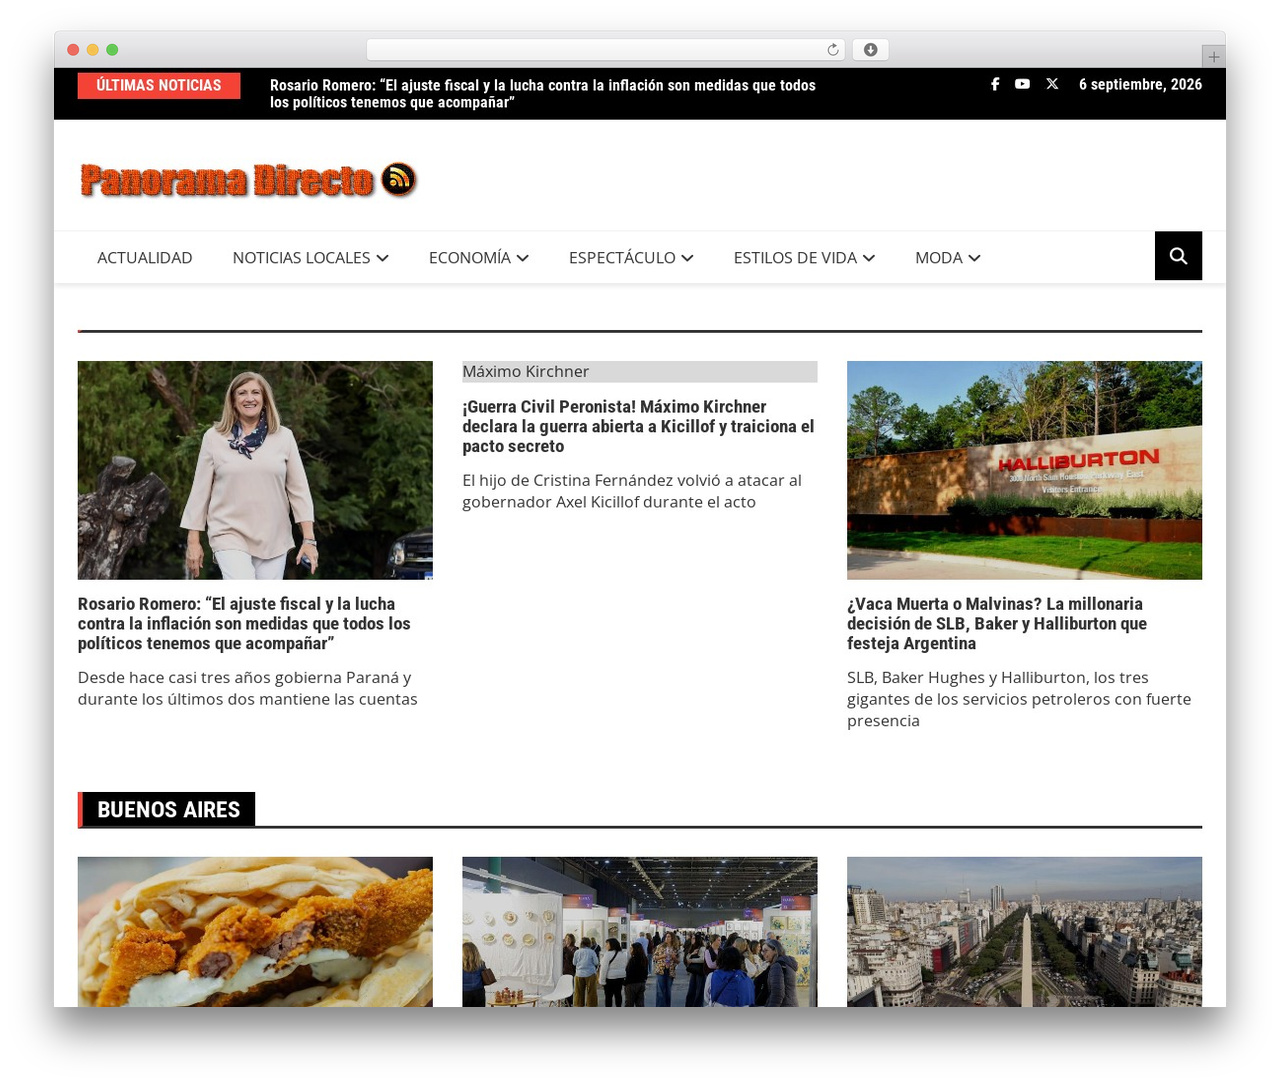
Task: Expand the Espectáculo menu chevron
Action: [x=687, y=258]
